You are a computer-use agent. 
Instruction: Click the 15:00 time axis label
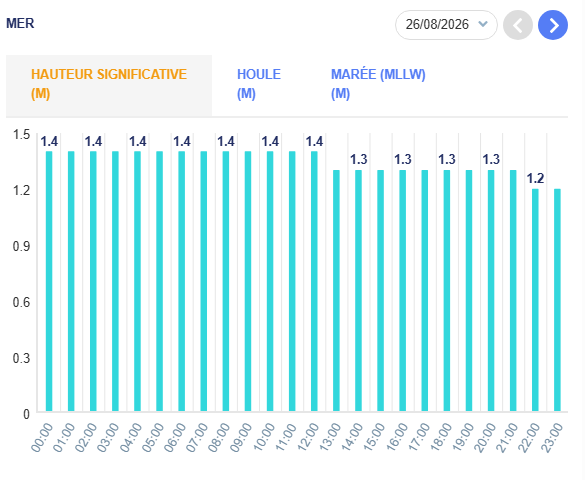tap(374, 437)
